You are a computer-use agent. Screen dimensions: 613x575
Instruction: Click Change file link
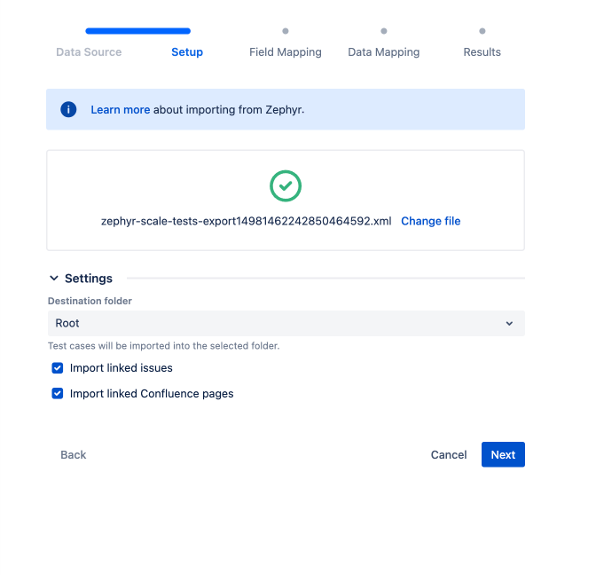[430, 221]
